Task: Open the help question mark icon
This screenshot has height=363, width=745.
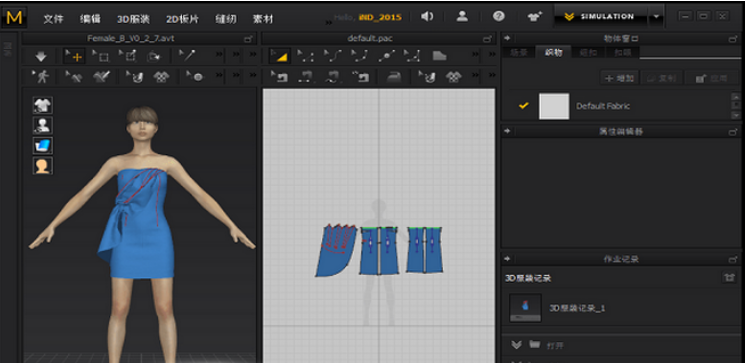Action: [498, 17]
